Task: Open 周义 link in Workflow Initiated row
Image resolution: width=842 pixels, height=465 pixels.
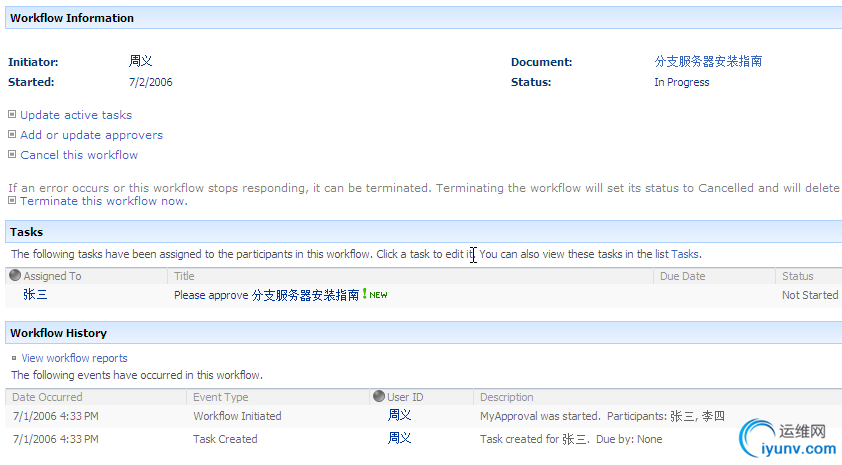Action: tap(400, 415)
